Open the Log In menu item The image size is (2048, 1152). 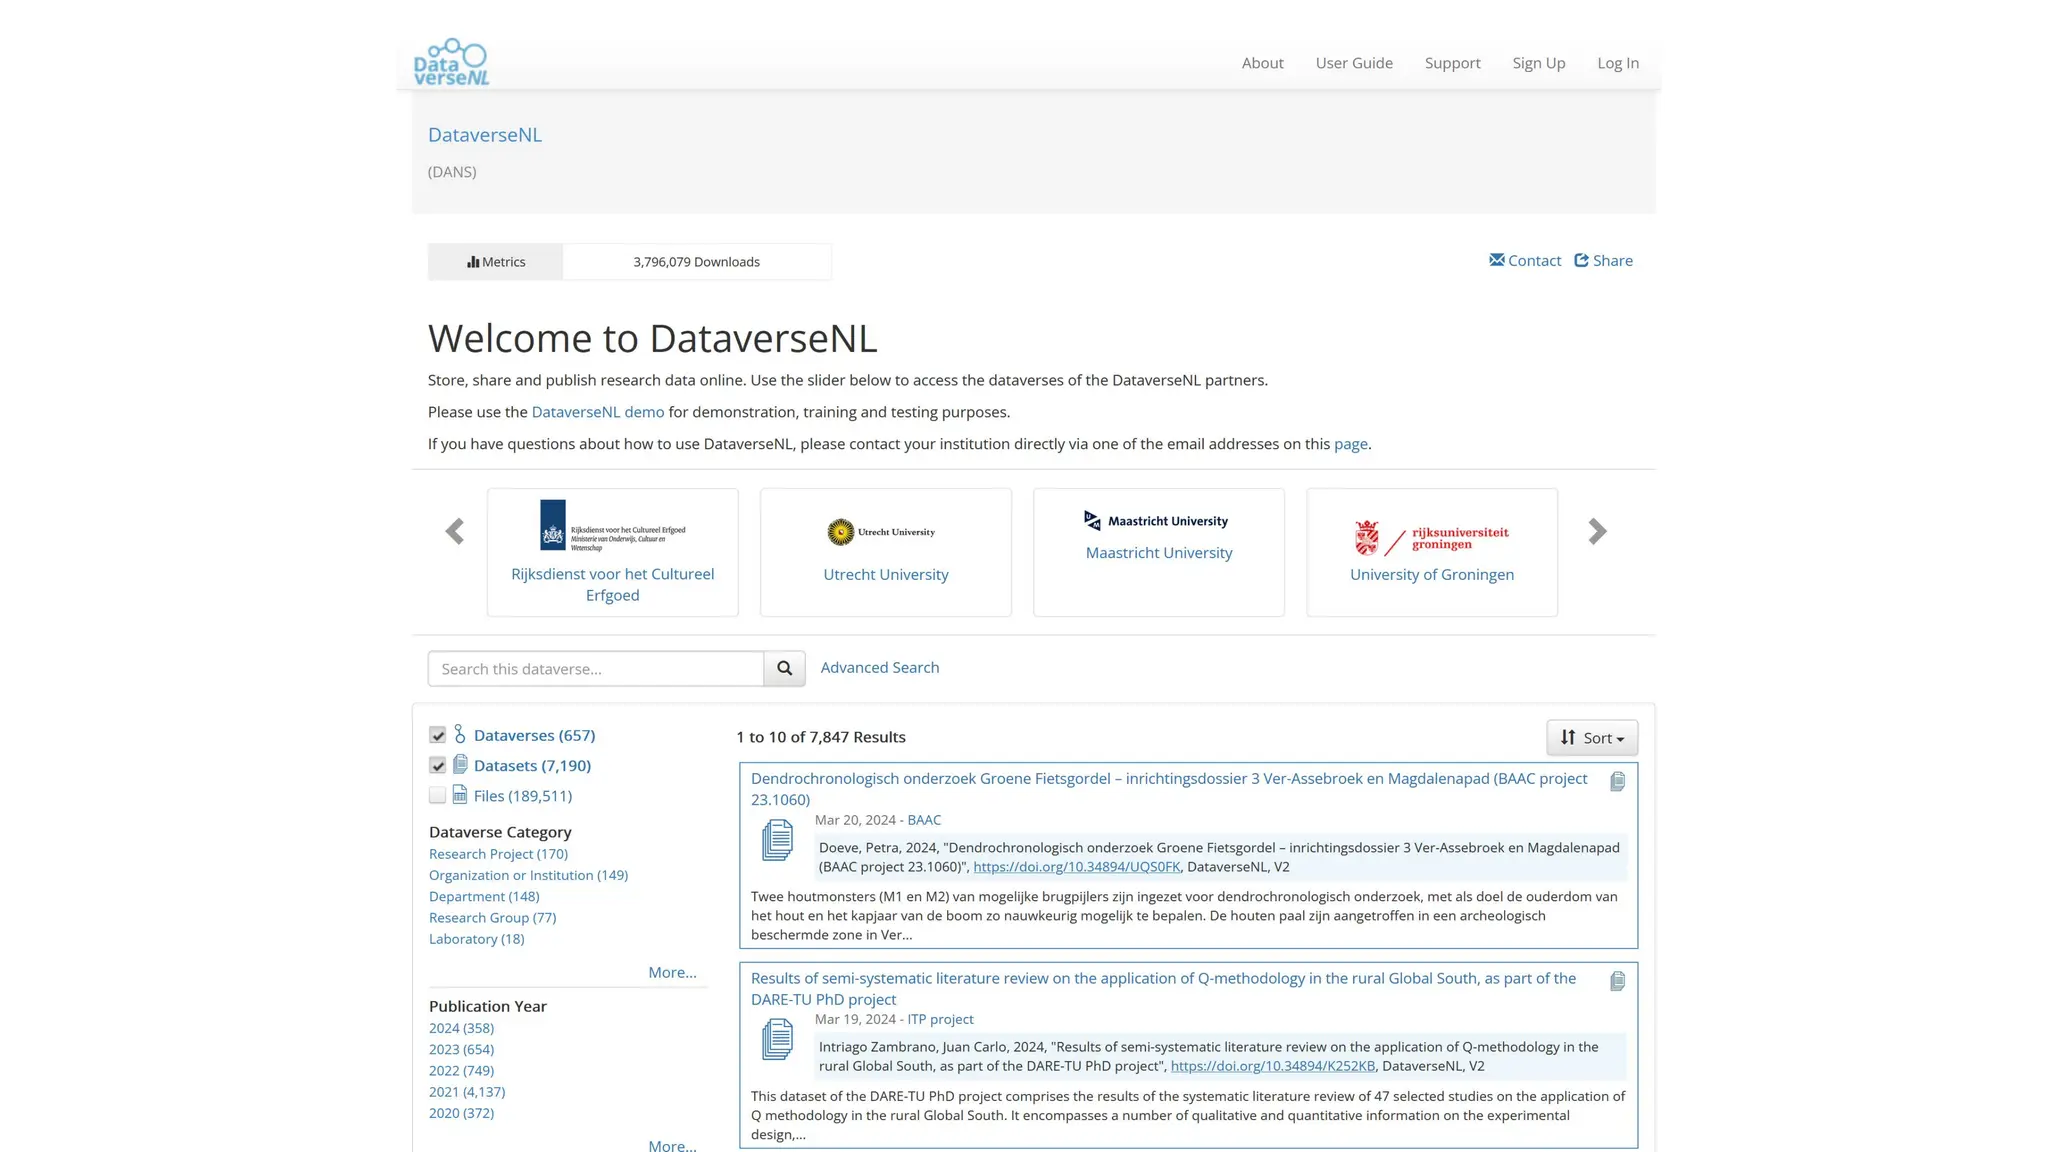[1617, 63]
